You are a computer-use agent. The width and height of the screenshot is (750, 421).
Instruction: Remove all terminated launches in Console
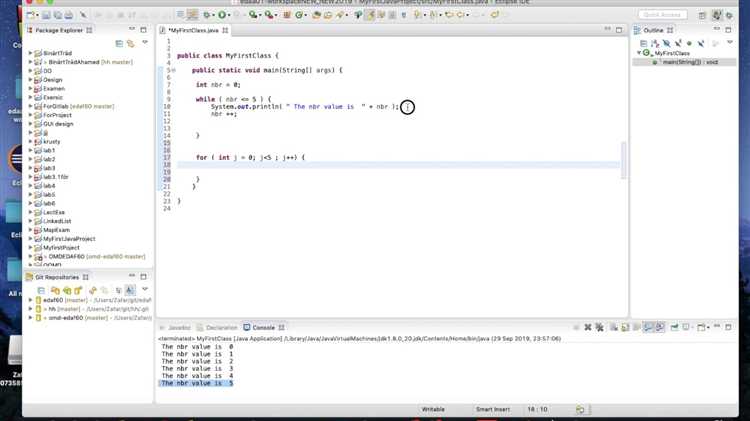click(x=597, y=327)
